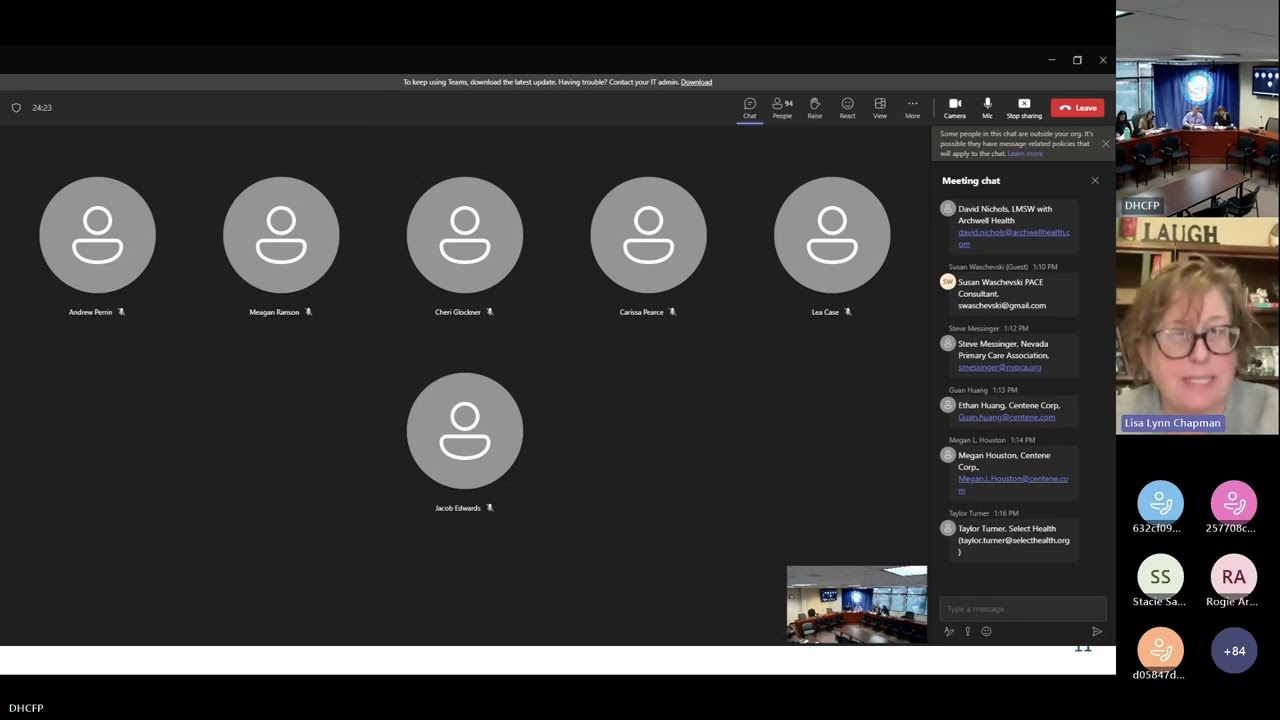Viewport: 1280px width, 720px height.
Task: Select the SS Stacie participant bubble
Action: pyautogui.click(x=1160, y=577)
